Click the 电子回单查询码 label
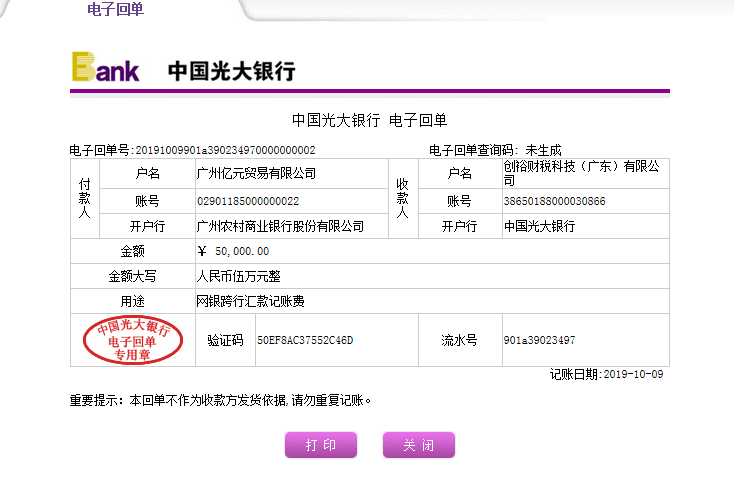 [x=473, y=150]
